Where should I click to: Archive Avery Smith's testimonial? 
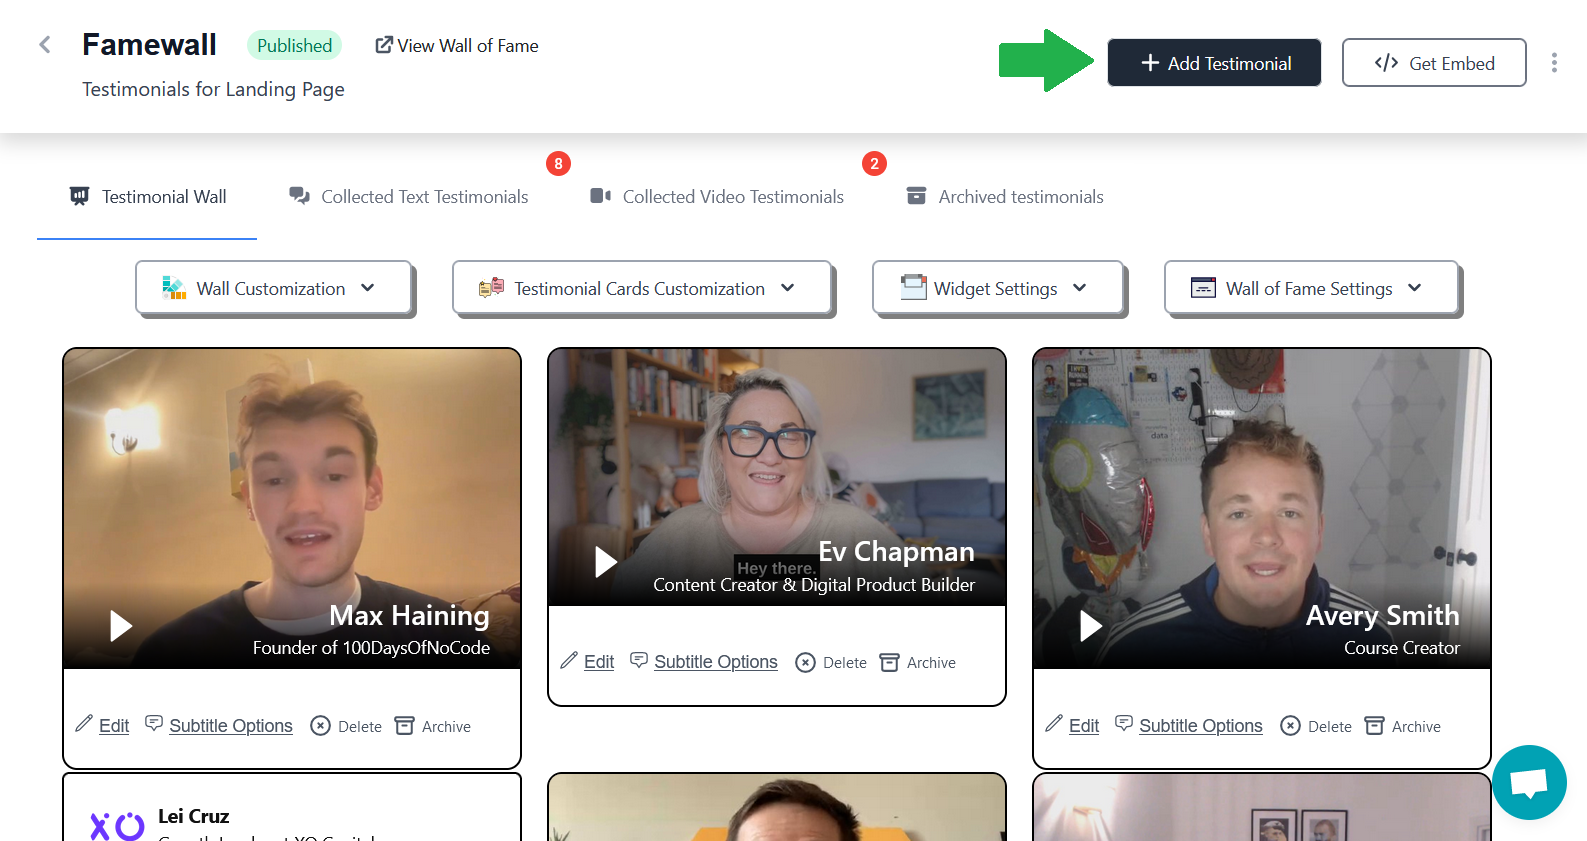tap(1403, 727)
